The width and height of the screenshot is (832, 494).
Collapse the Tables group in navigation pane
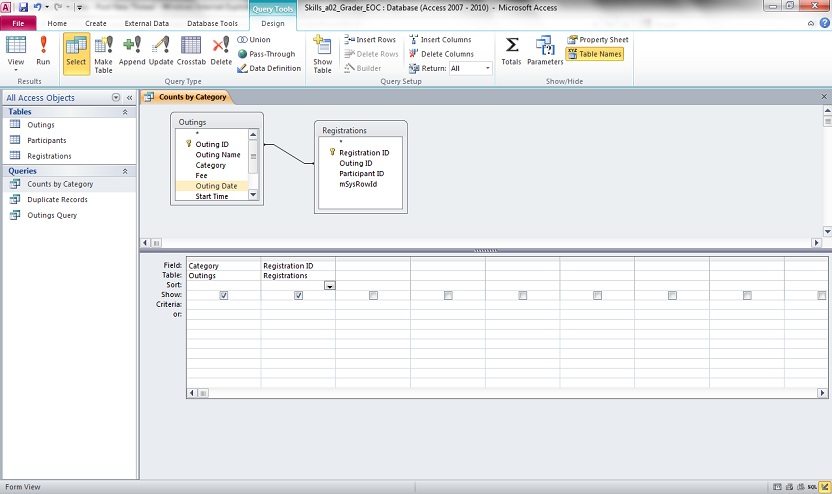tap(126, 112)
